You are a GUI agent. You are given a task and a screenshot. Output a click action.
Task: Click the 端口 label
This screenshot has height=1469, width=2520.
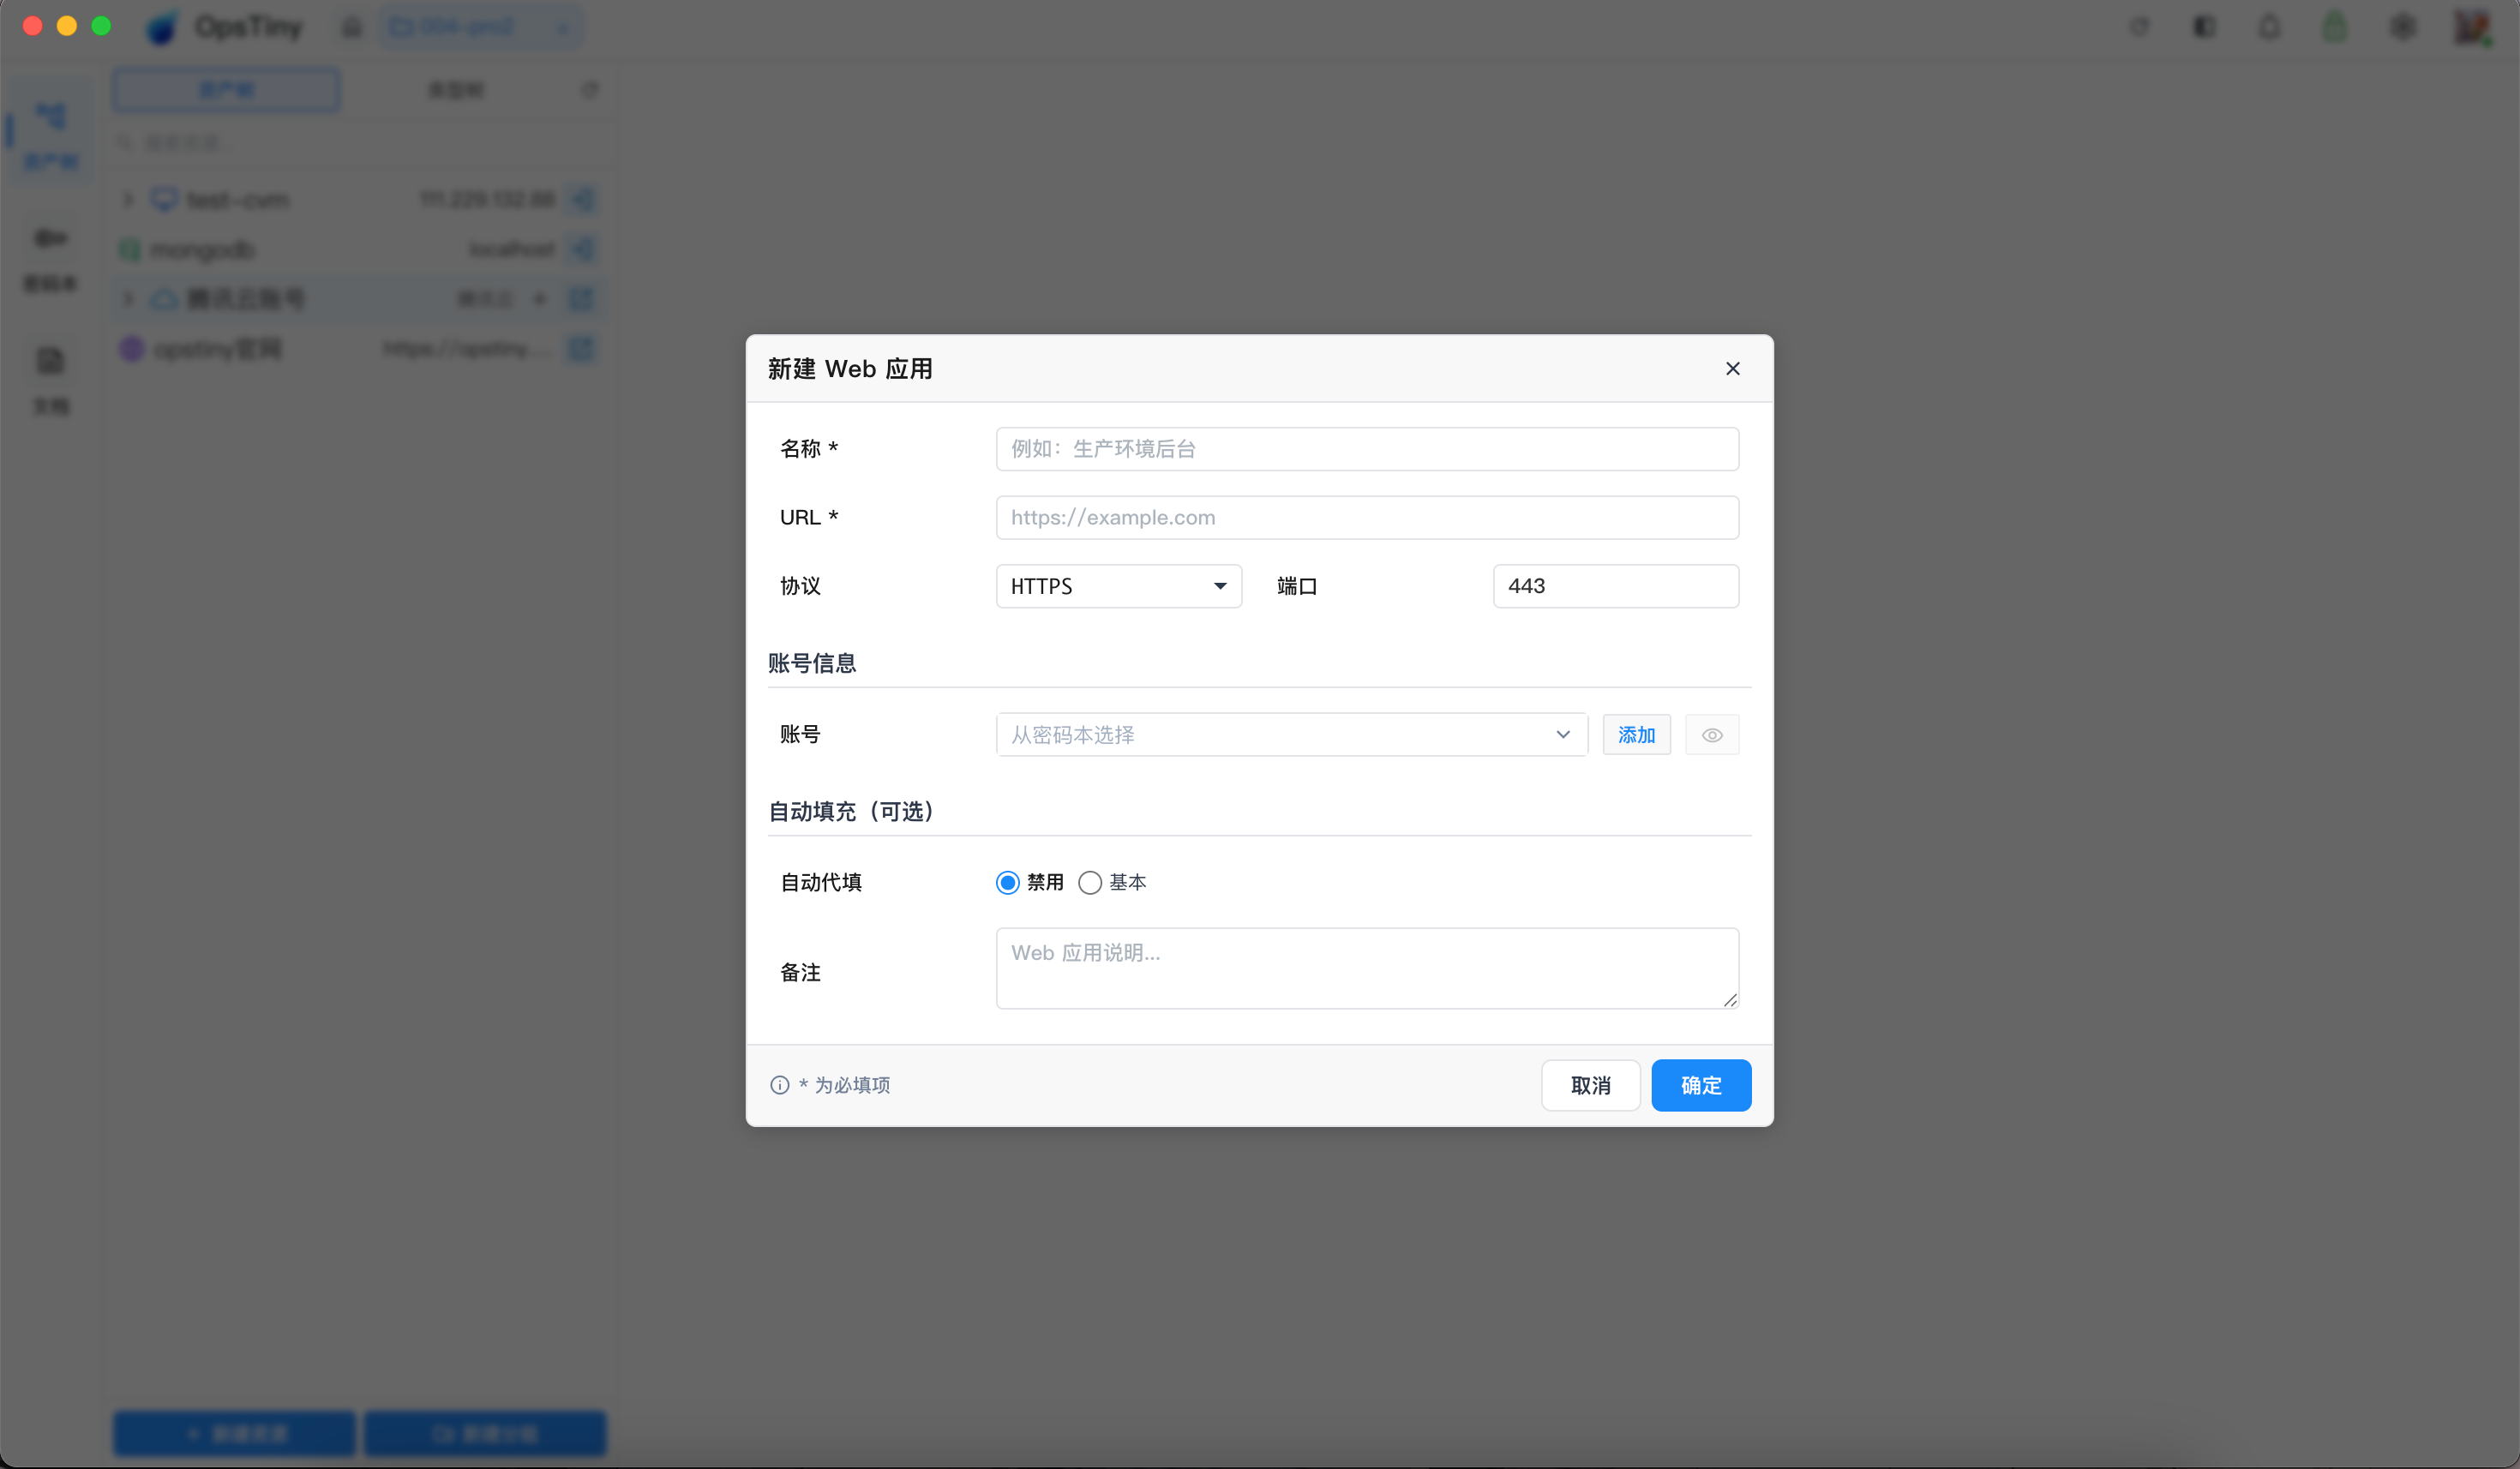(x=1297, y=586)
